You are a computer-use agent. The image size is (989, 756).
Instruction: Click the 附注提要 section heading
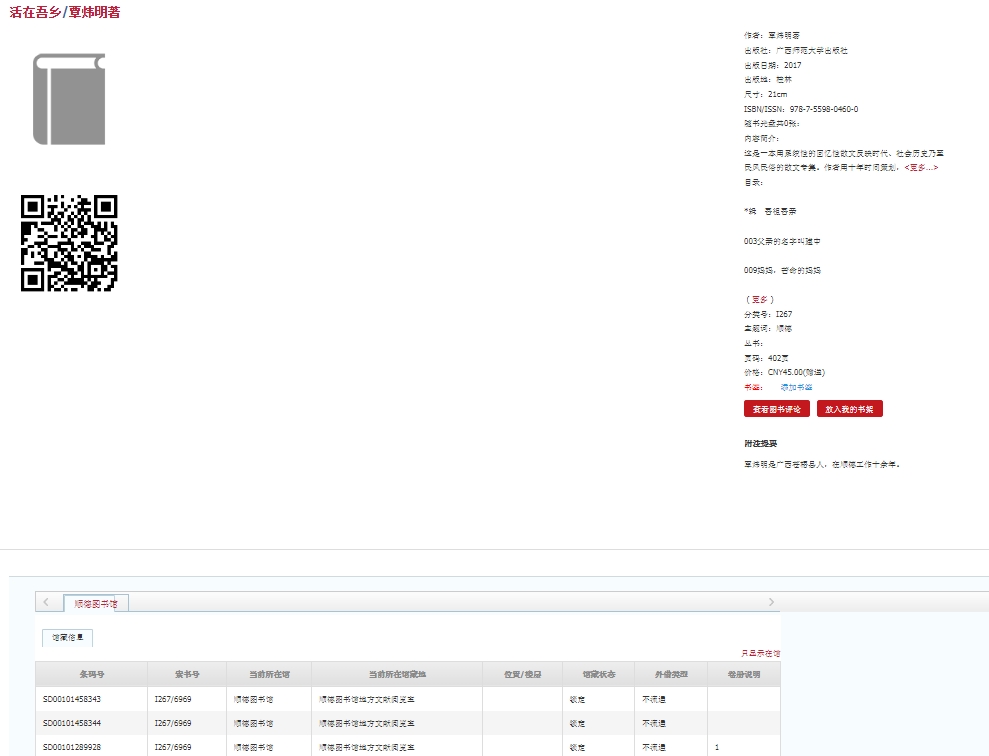pos(761,444)
